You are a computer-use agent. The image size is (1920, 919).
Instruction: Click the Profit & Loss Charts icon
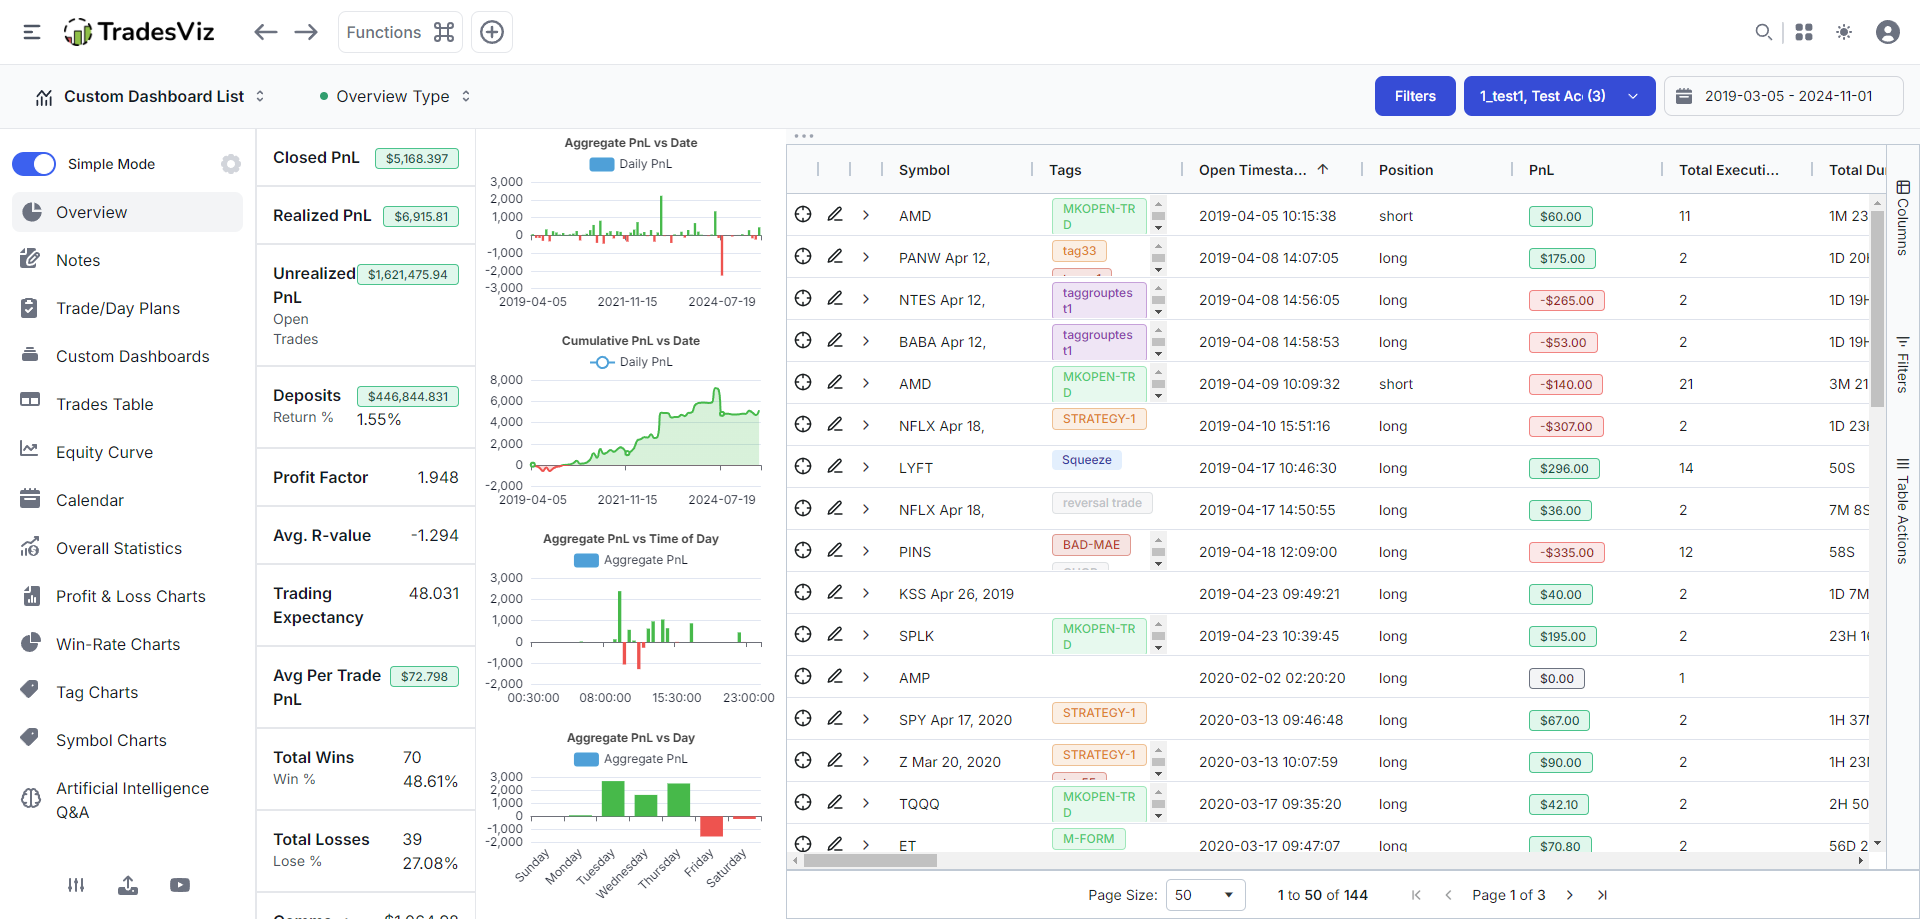(31, 596)
